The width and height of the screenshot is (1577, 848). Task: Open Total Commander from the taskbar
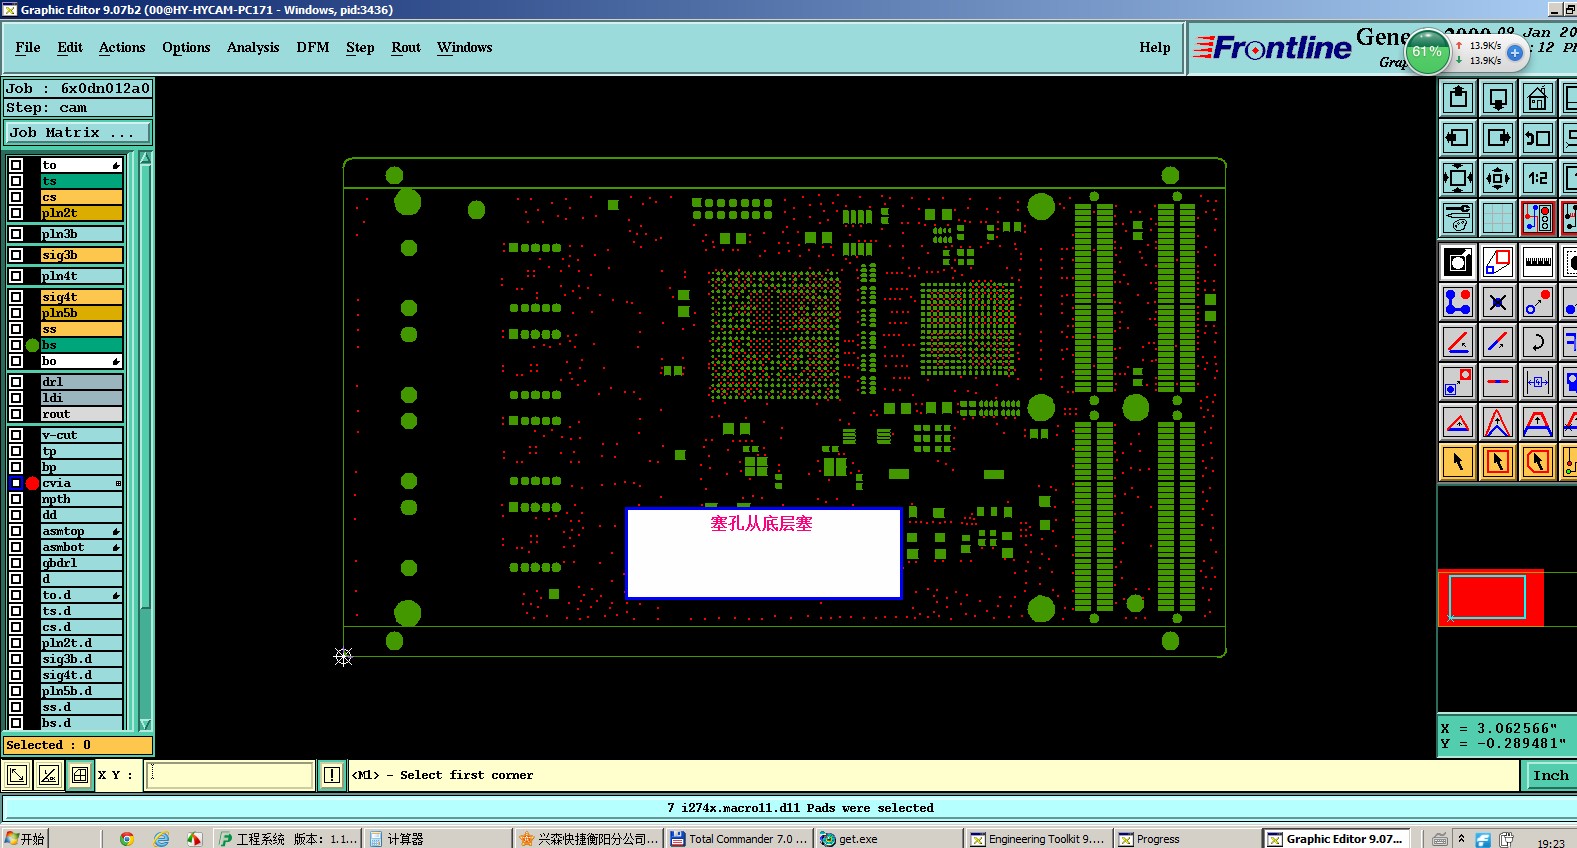pyautogui.click(x=739, y=839)
